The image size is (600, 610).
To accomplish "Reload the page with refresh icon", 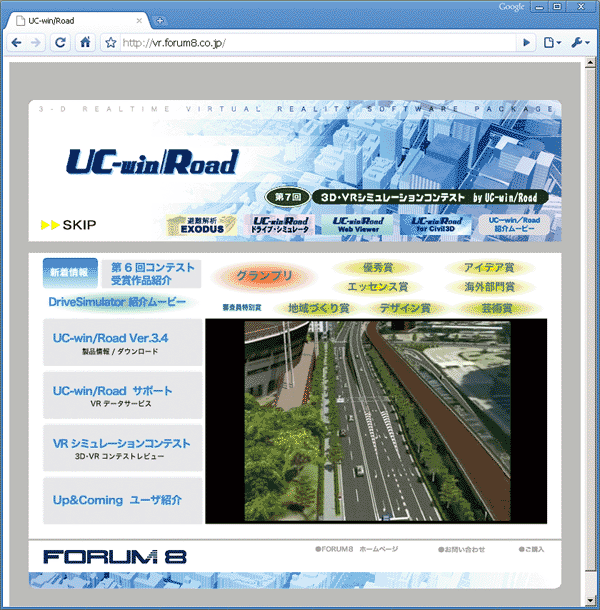I will point(60,42).
